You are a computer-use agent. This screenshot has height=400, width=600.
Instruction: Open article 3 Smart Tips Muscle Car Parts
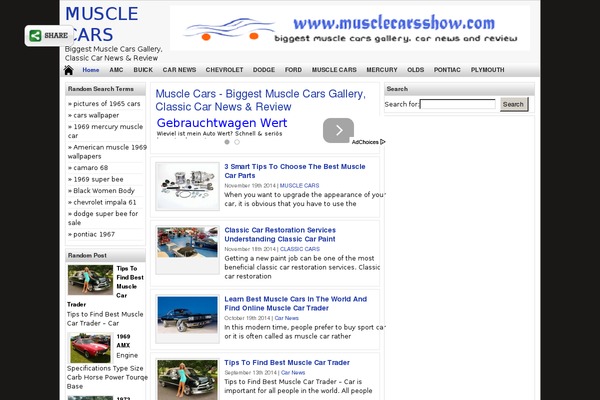click(x=295, y=171)
